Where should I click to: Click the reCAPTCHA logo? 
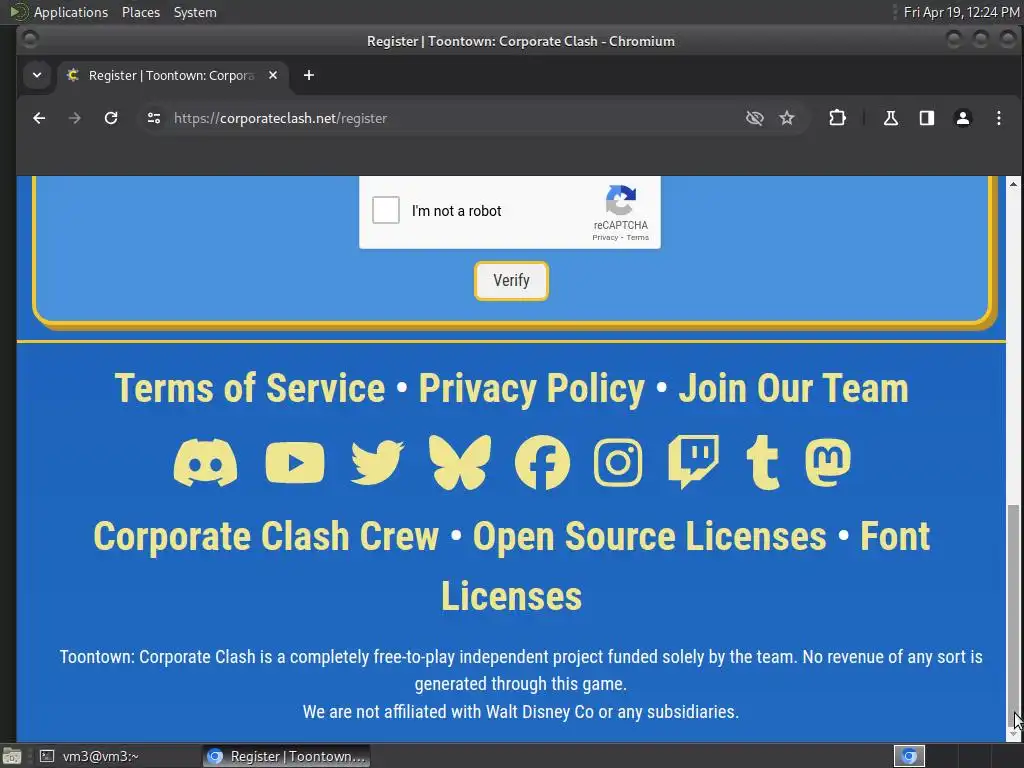click(620, 200)
